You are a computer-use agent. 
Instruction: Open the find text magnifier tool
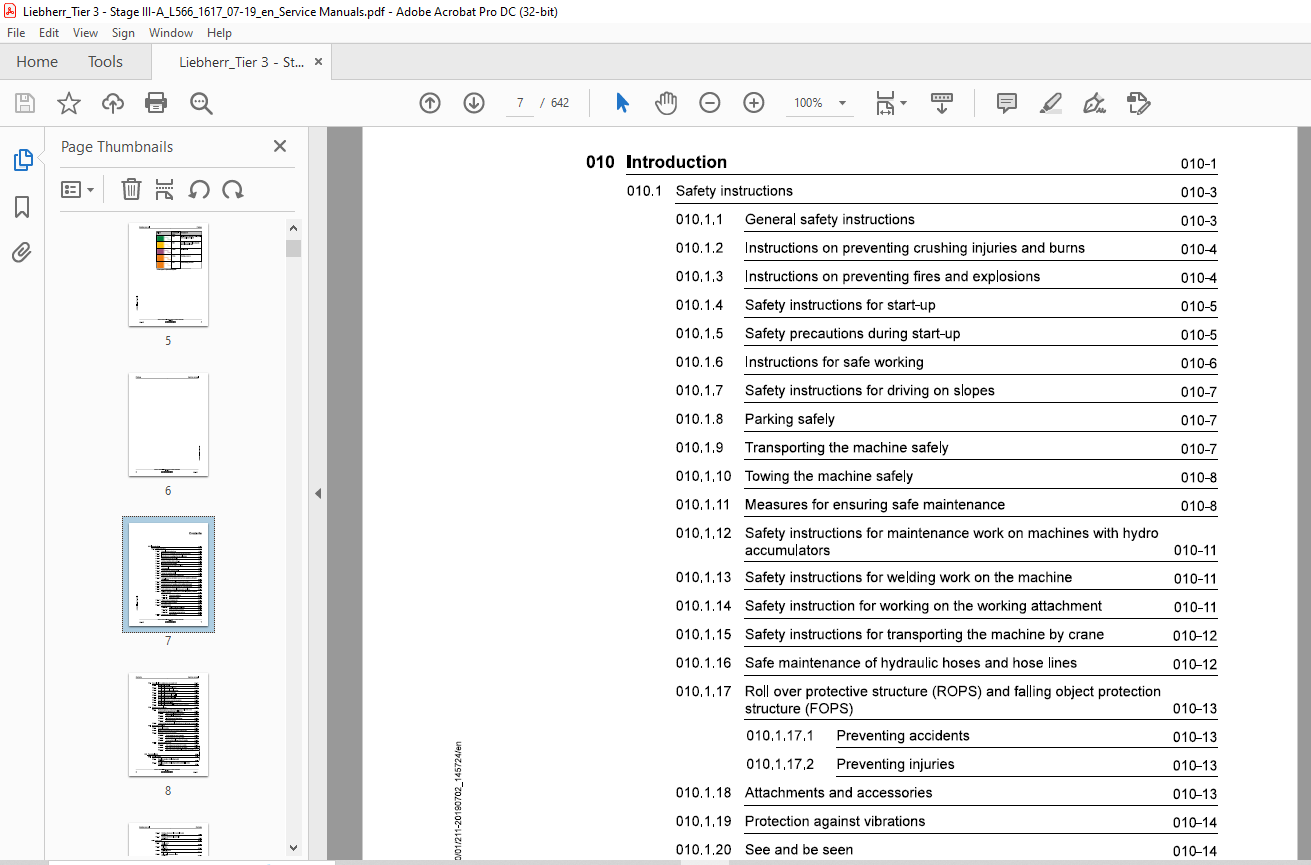(201, 103)
